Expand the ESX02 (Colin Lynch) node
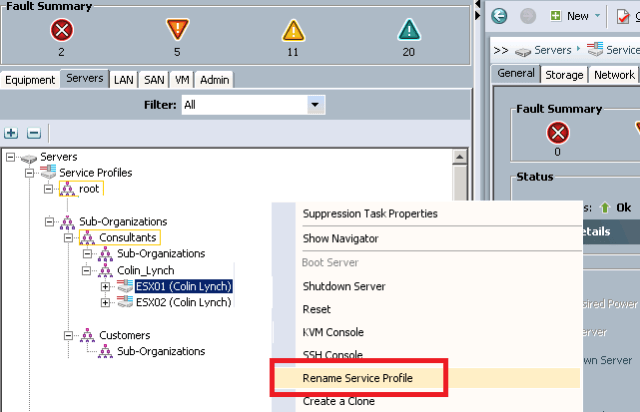Viewport: 640px width, 412px height. tap(105, 303)
